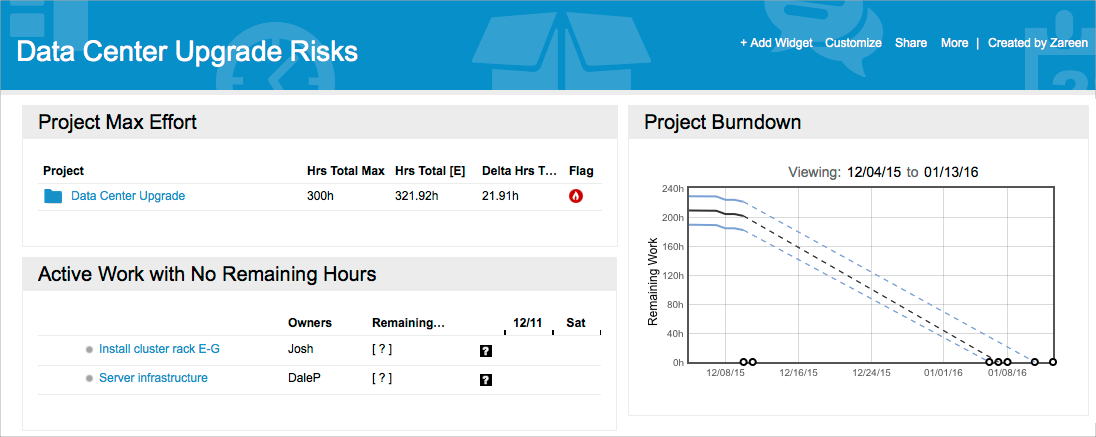Click question mark icon for Server infrastructure
Viewport: 1096px width, 437px height.
pos(486,379)
